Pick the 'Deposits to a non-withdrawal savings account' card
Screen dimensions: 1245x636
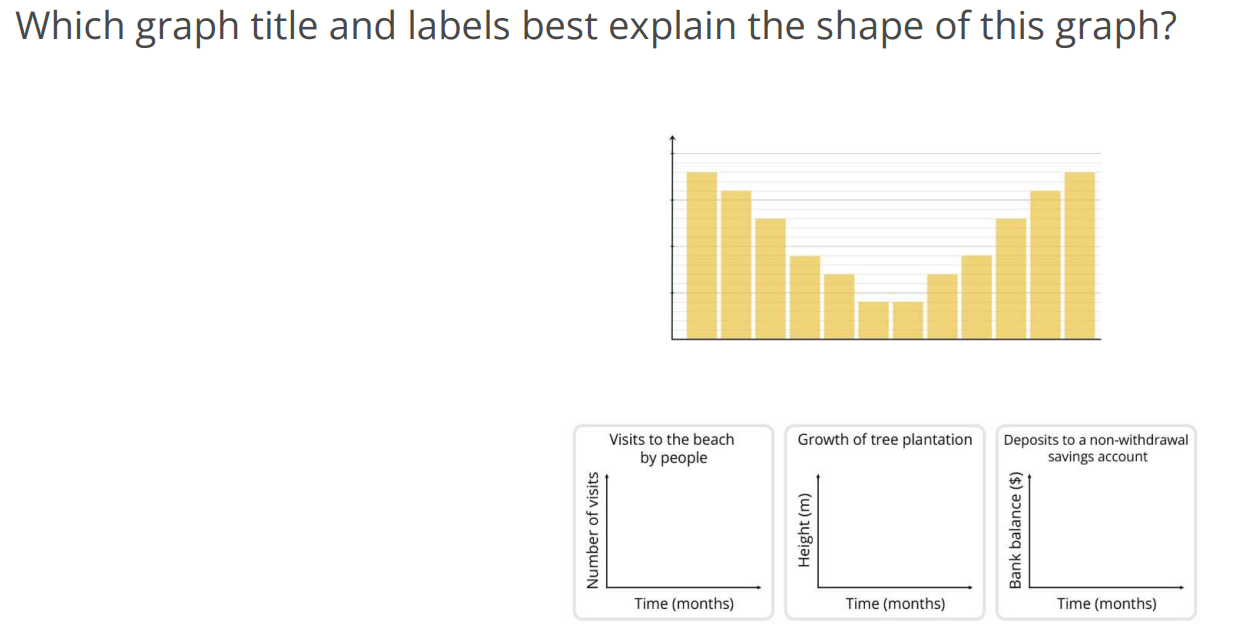point(1096,522)
